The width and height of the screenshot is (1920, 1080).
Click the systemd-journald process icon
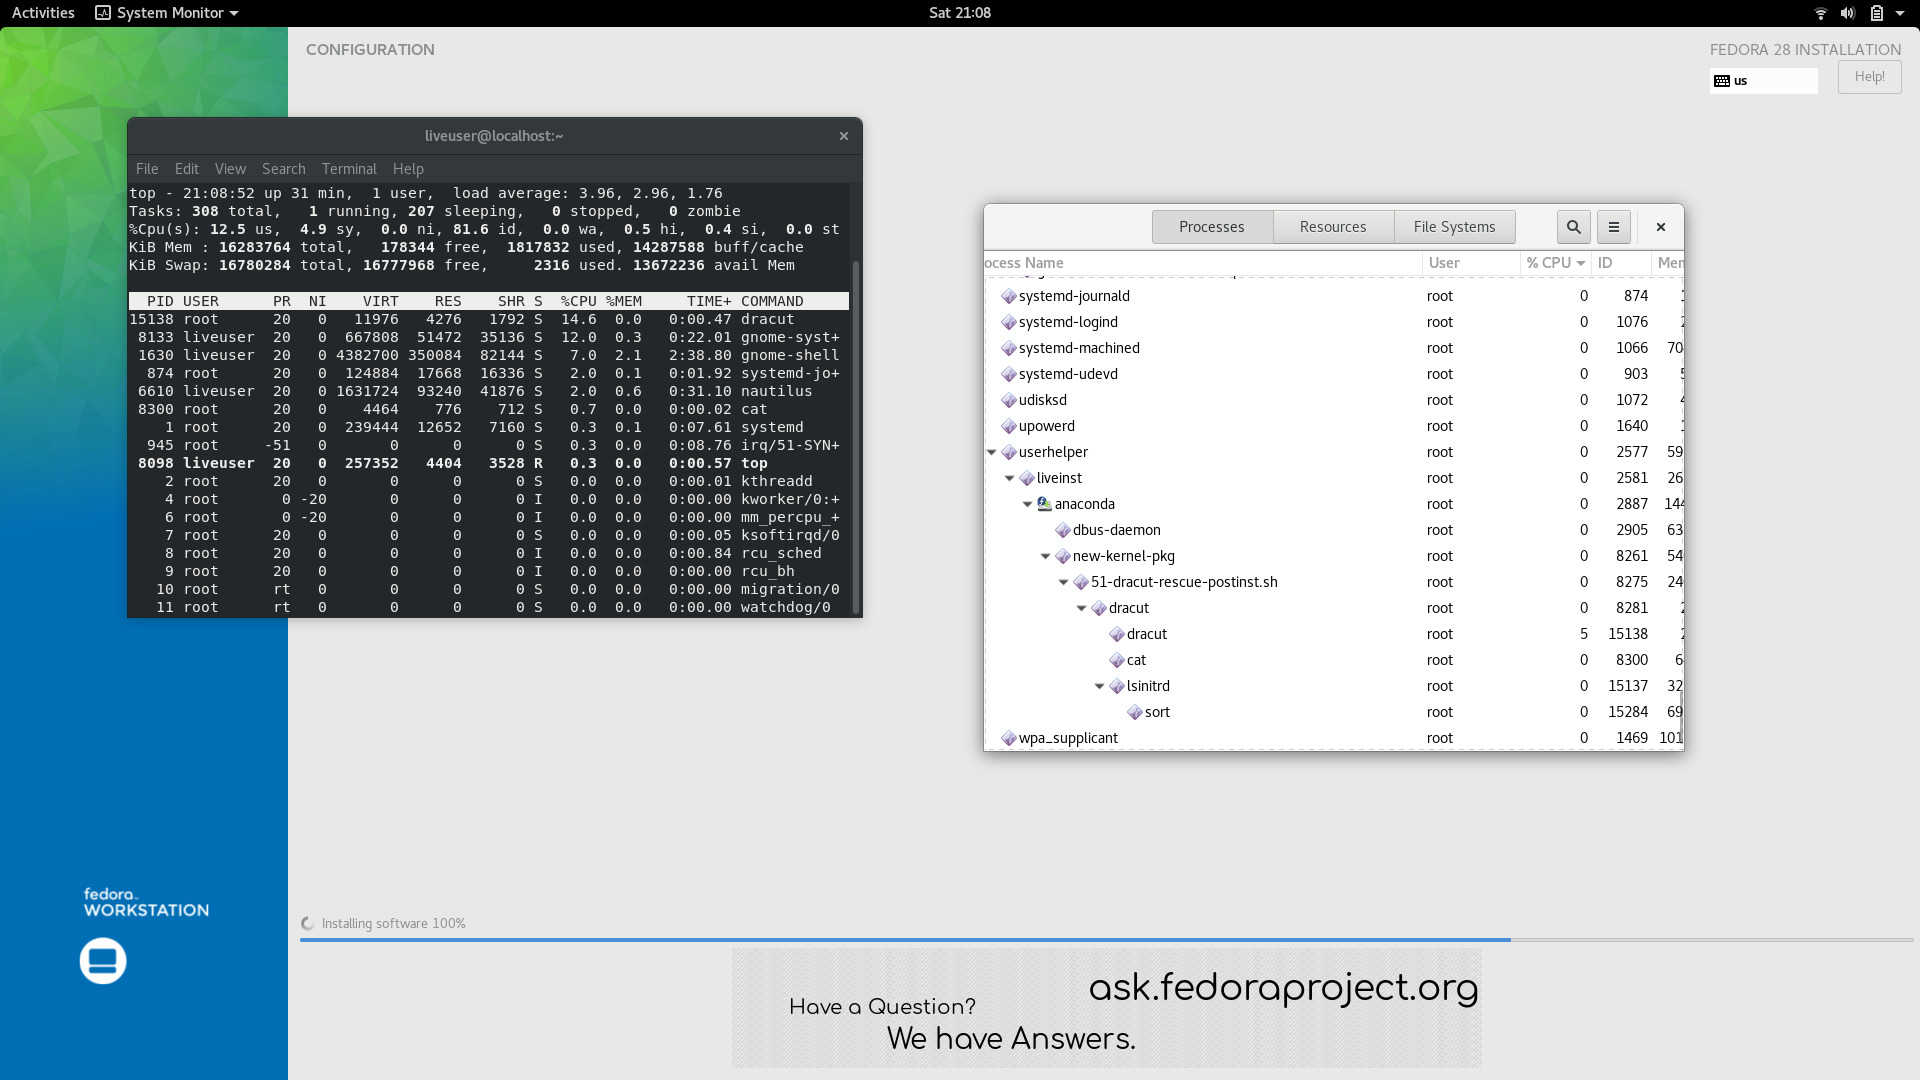[x=1008, y=296]
